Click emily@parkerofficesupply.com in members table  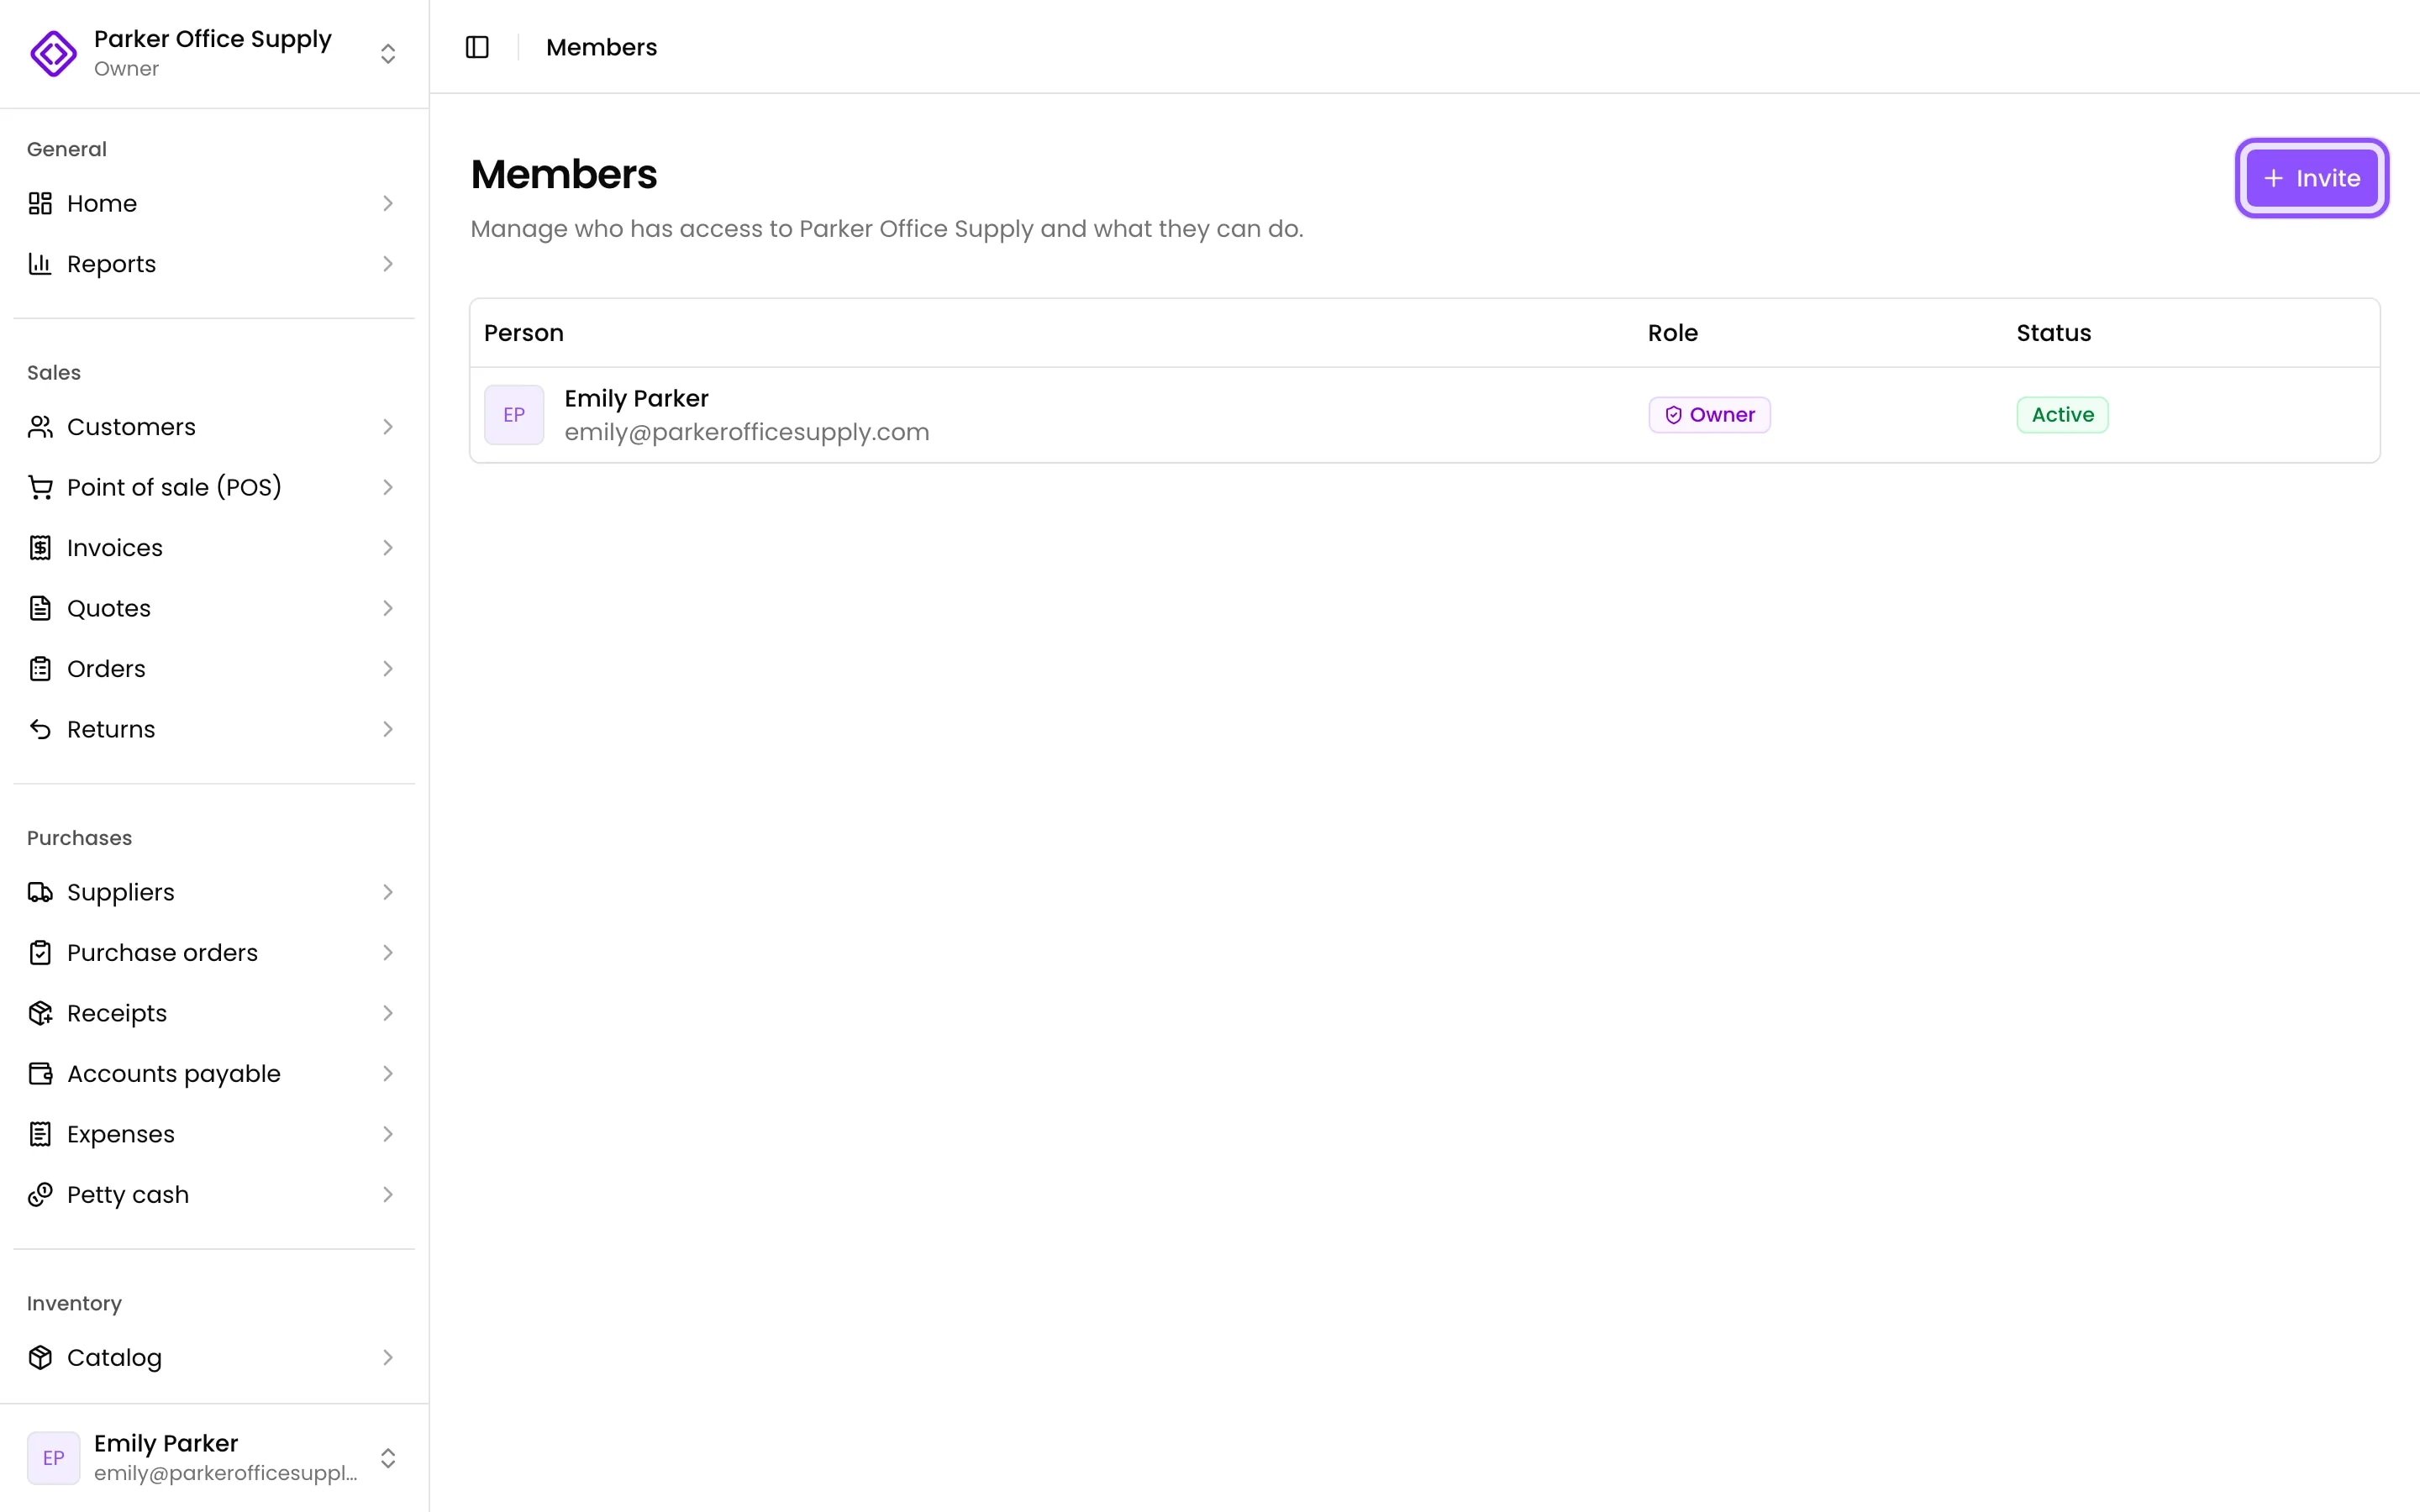(747, 432)
